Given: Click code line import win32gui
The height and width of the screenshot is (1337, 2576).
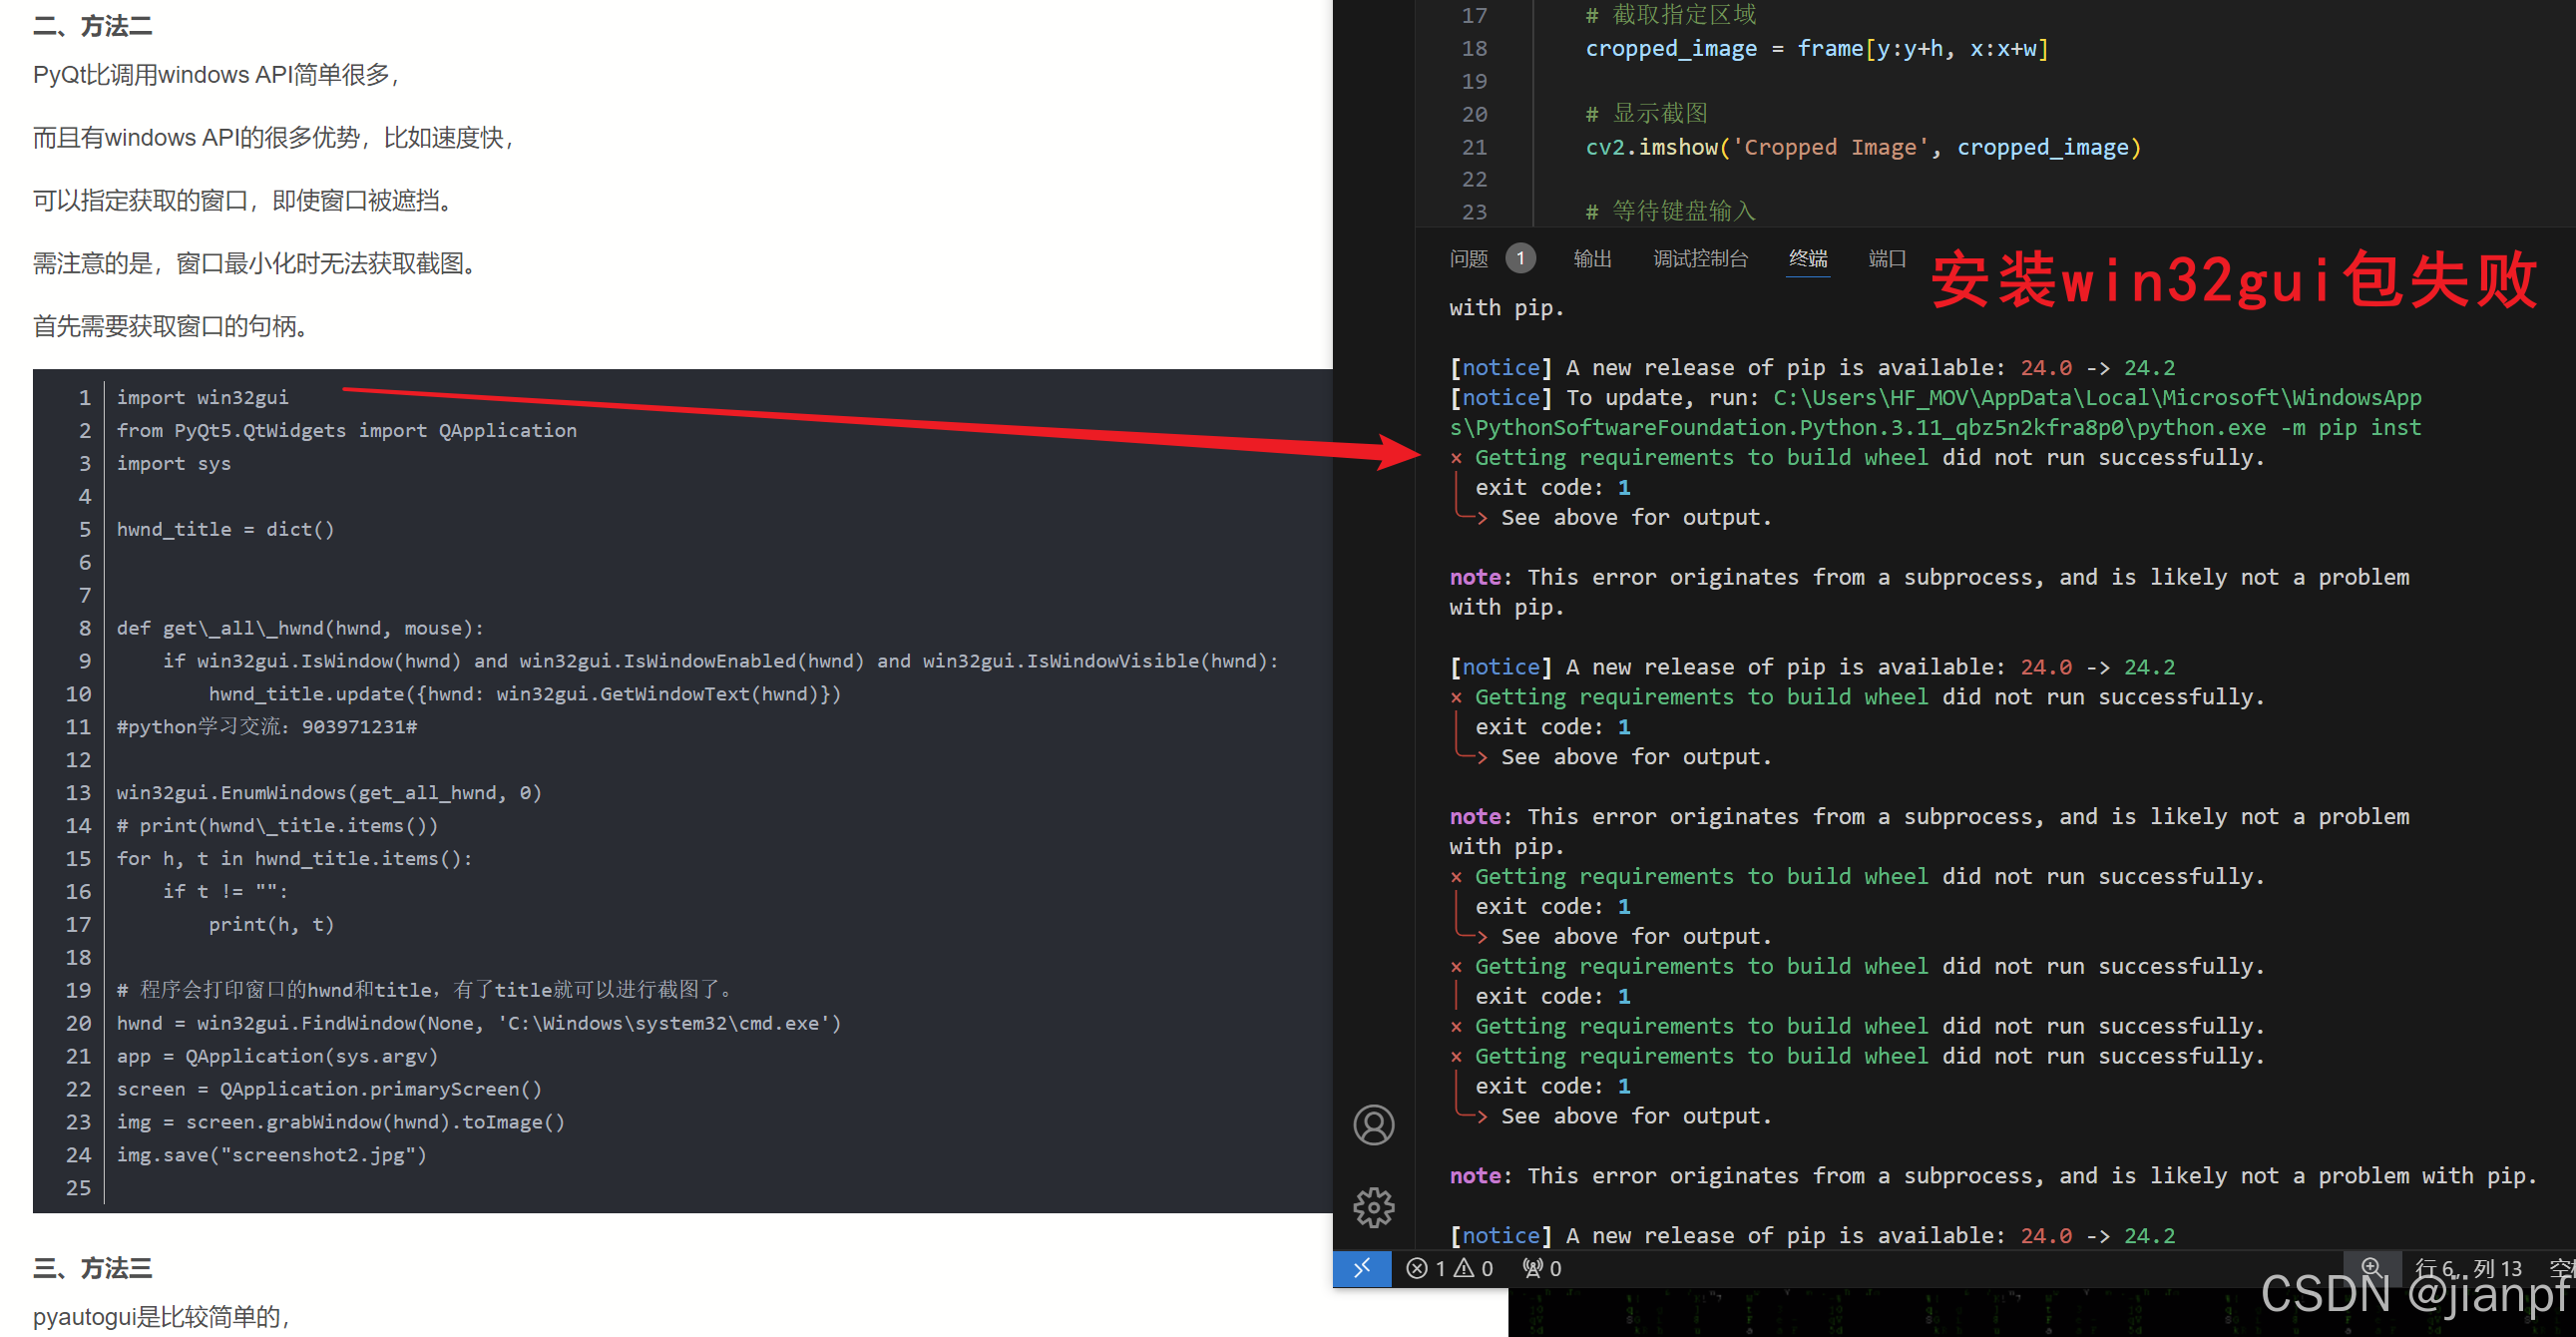Looking at the screenshot, I should (x=203, y=397).
